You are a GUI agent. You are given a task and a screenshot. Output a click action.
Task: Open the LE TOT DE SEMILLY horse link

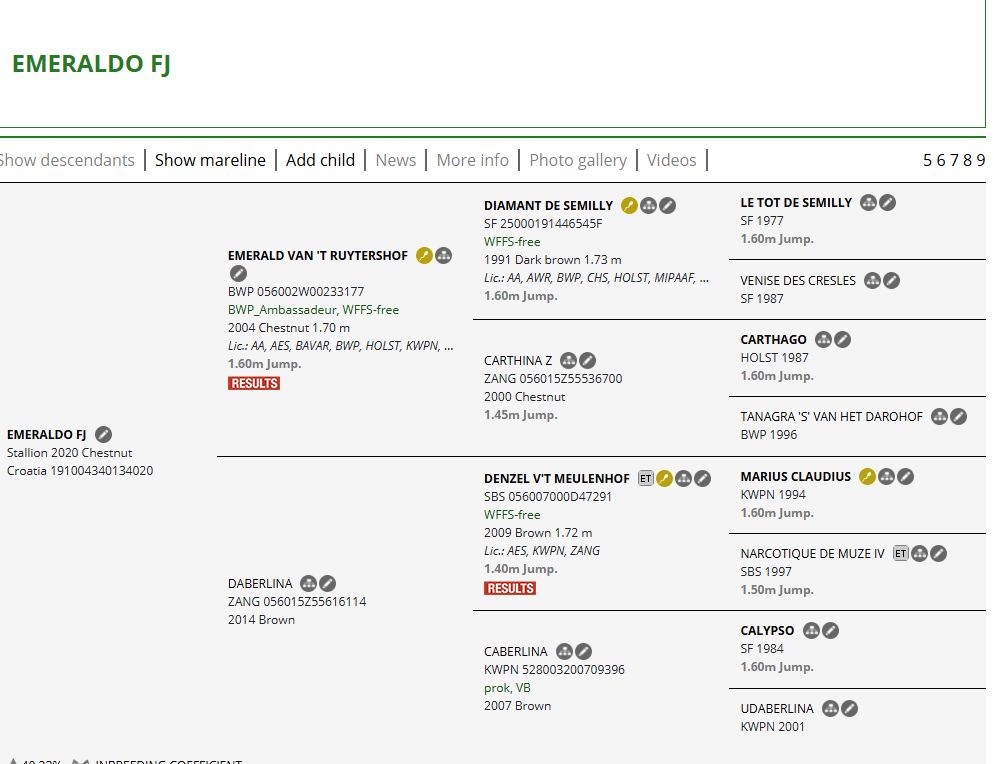796,203
